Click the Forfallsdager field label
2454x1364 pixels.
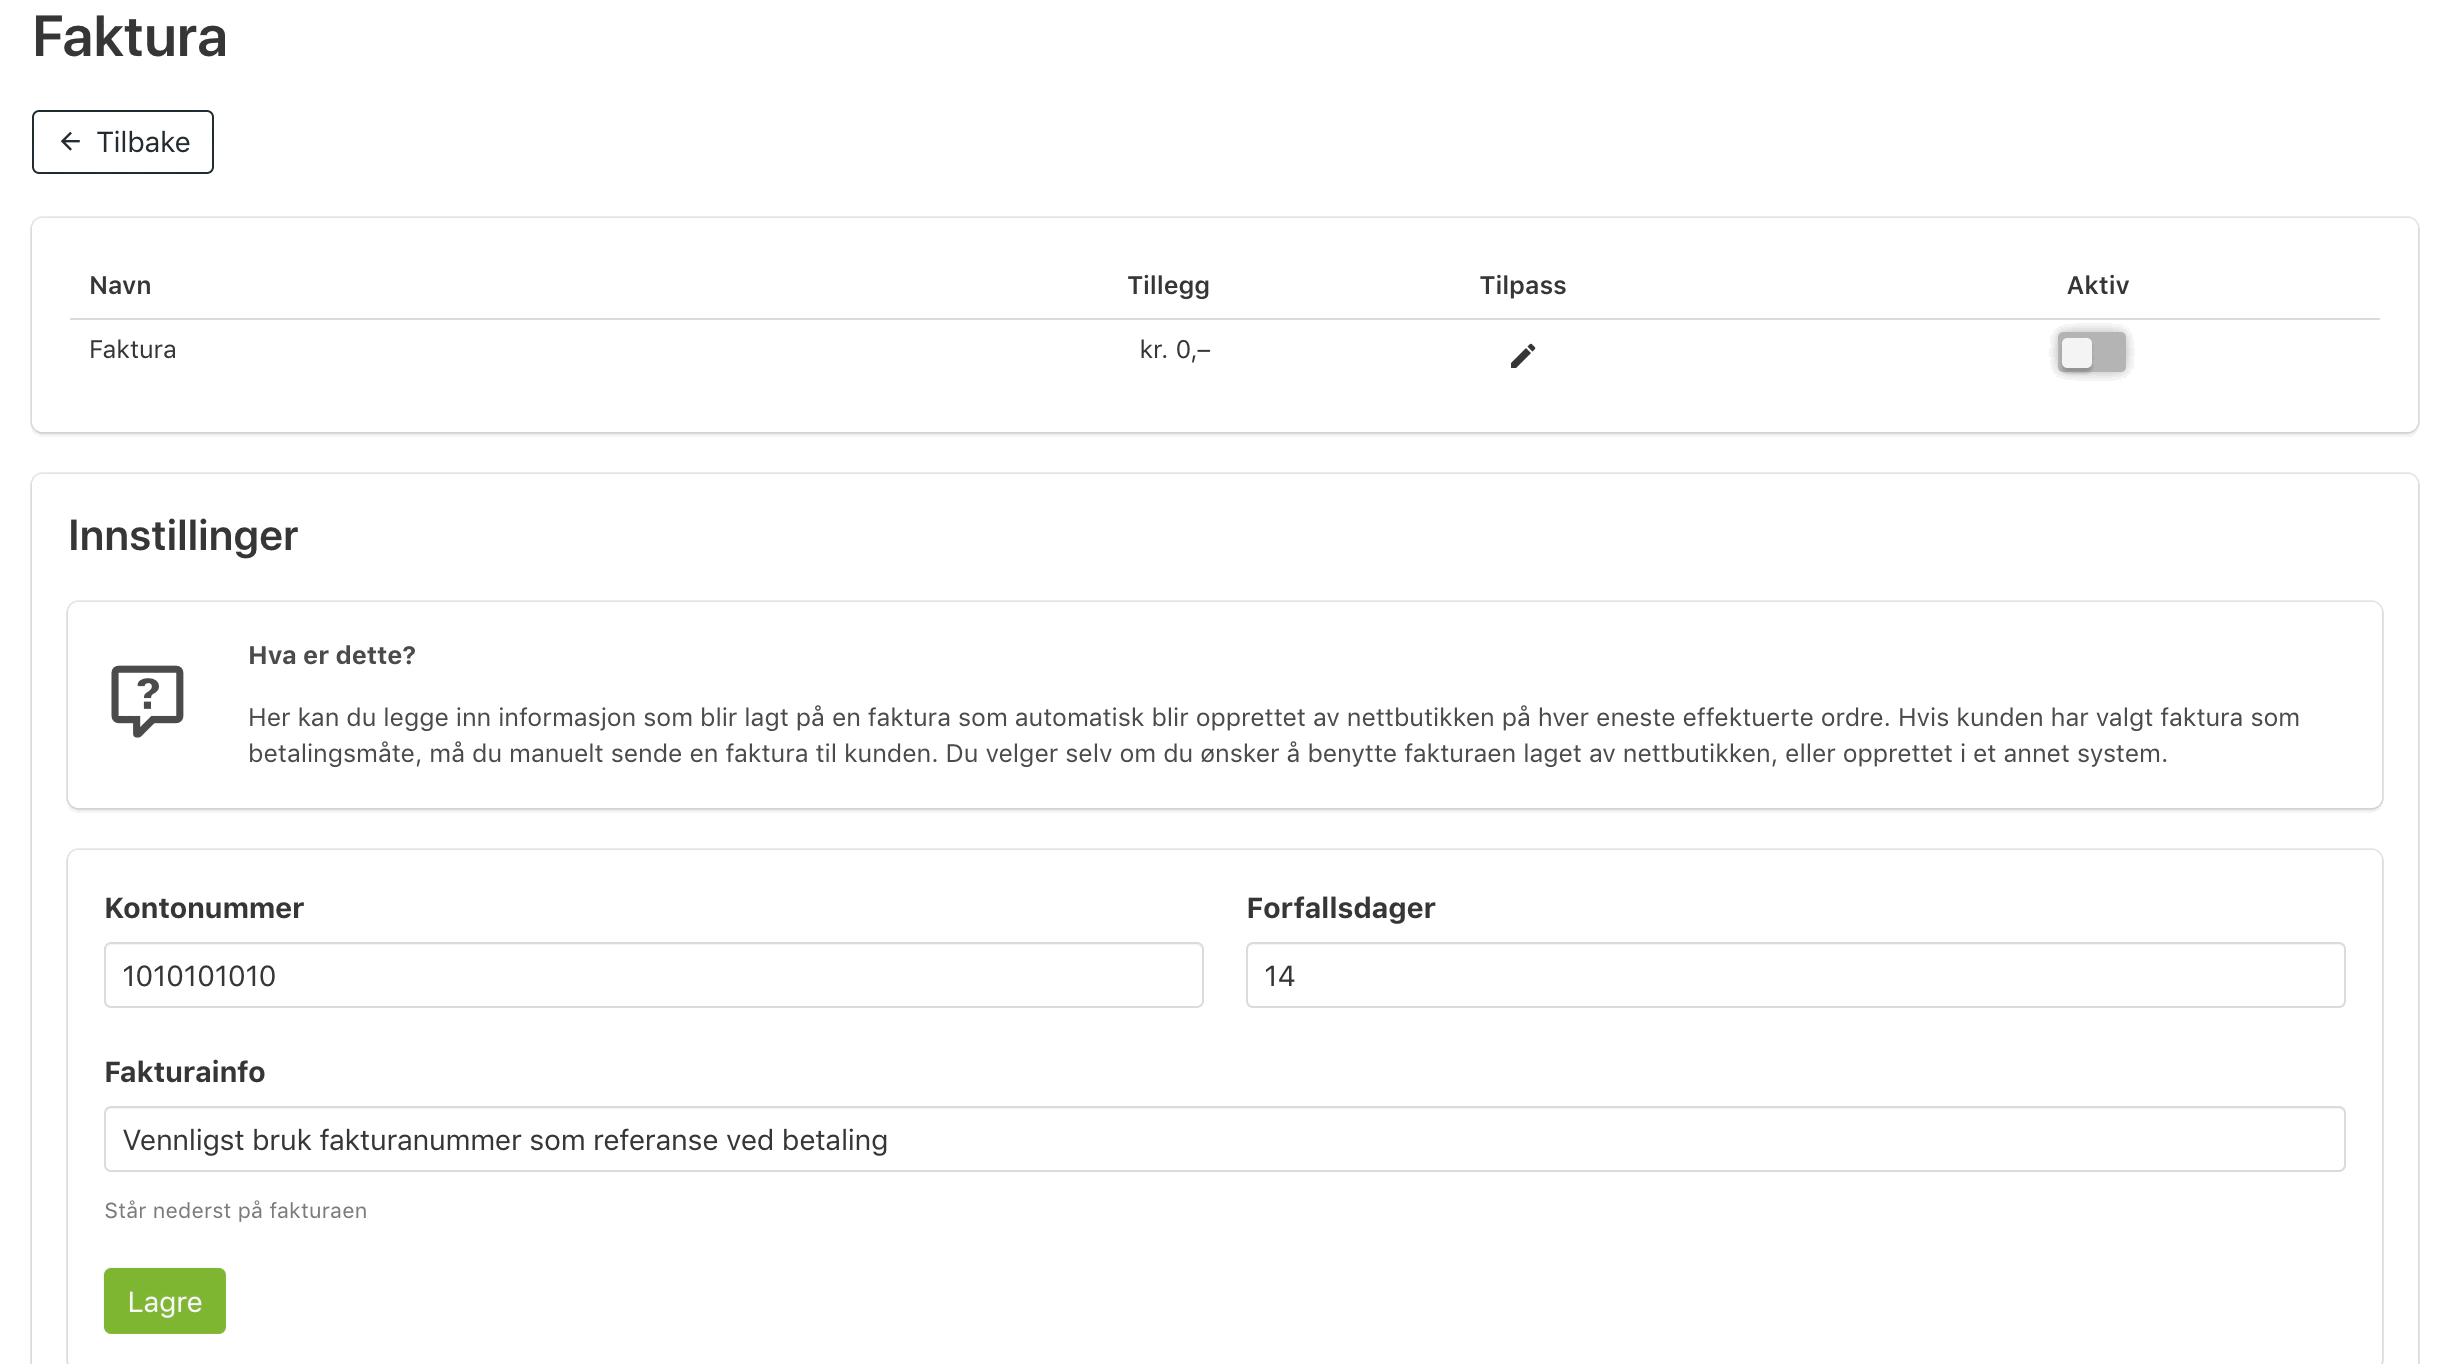(x=1340, y=908)
